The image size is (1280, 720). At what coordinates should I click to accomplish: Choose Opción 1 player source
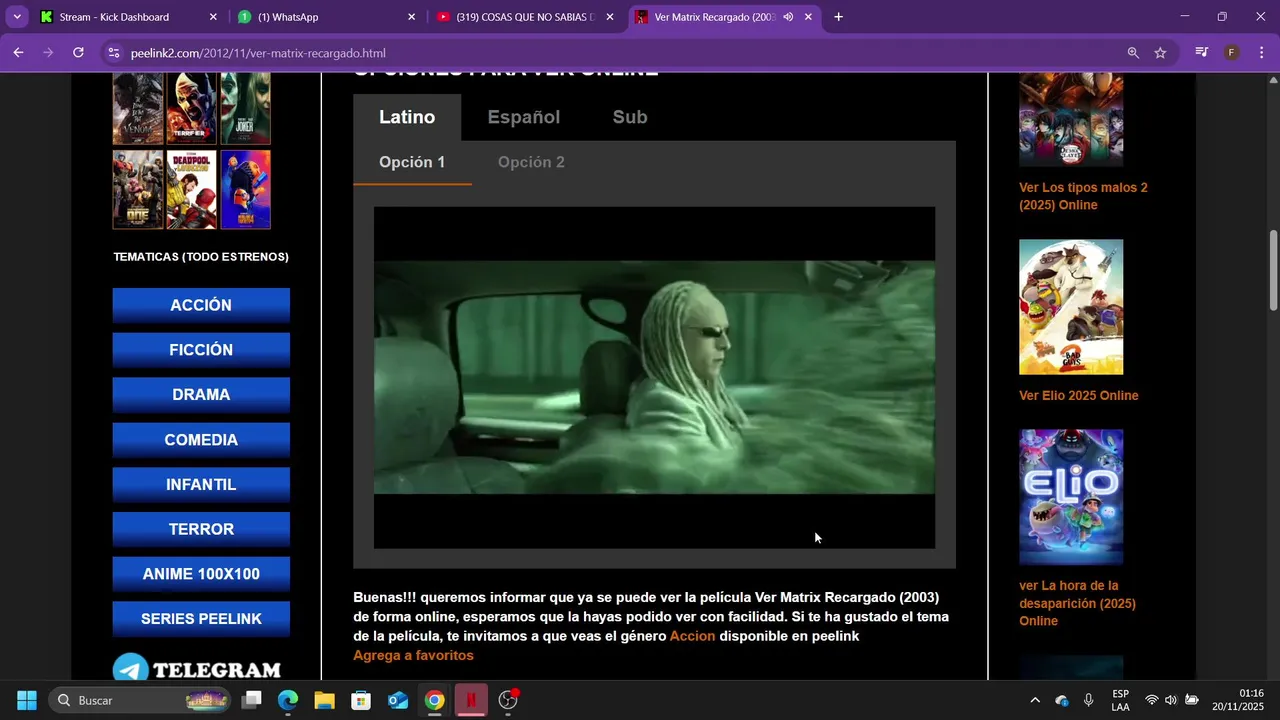412,162
